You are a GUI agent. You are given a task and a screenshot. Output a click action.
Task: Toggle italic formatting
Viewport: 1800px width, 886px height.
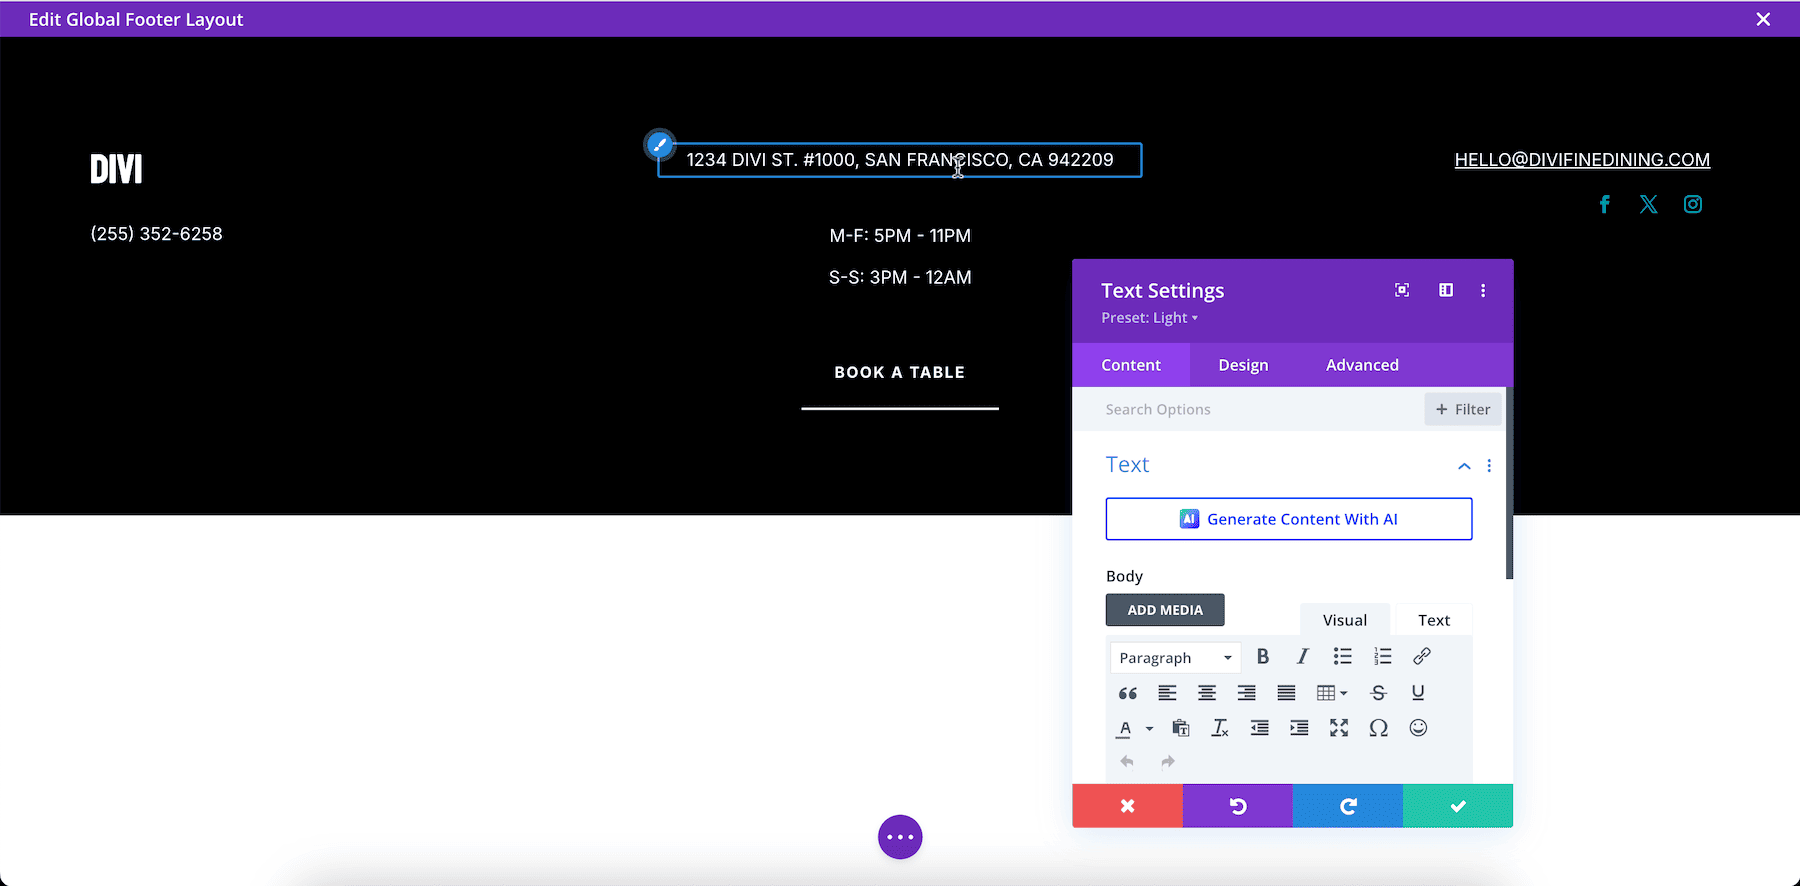click(1302, 657)
